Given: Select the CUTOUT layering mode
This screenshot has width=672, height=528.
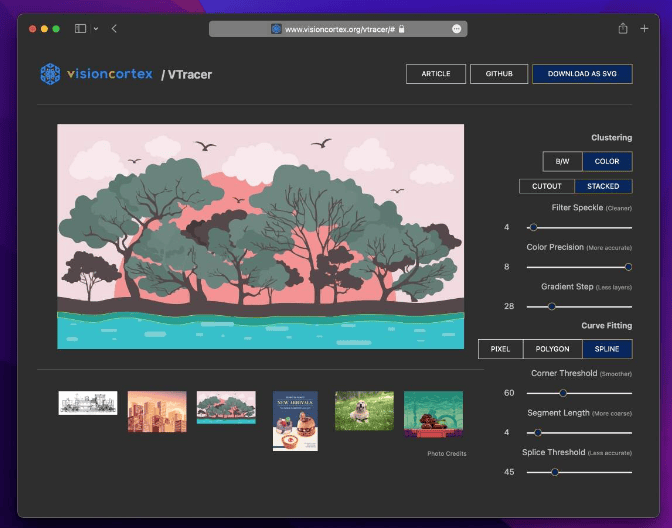Looking at the screenshot, I should (x=547, y=186).
